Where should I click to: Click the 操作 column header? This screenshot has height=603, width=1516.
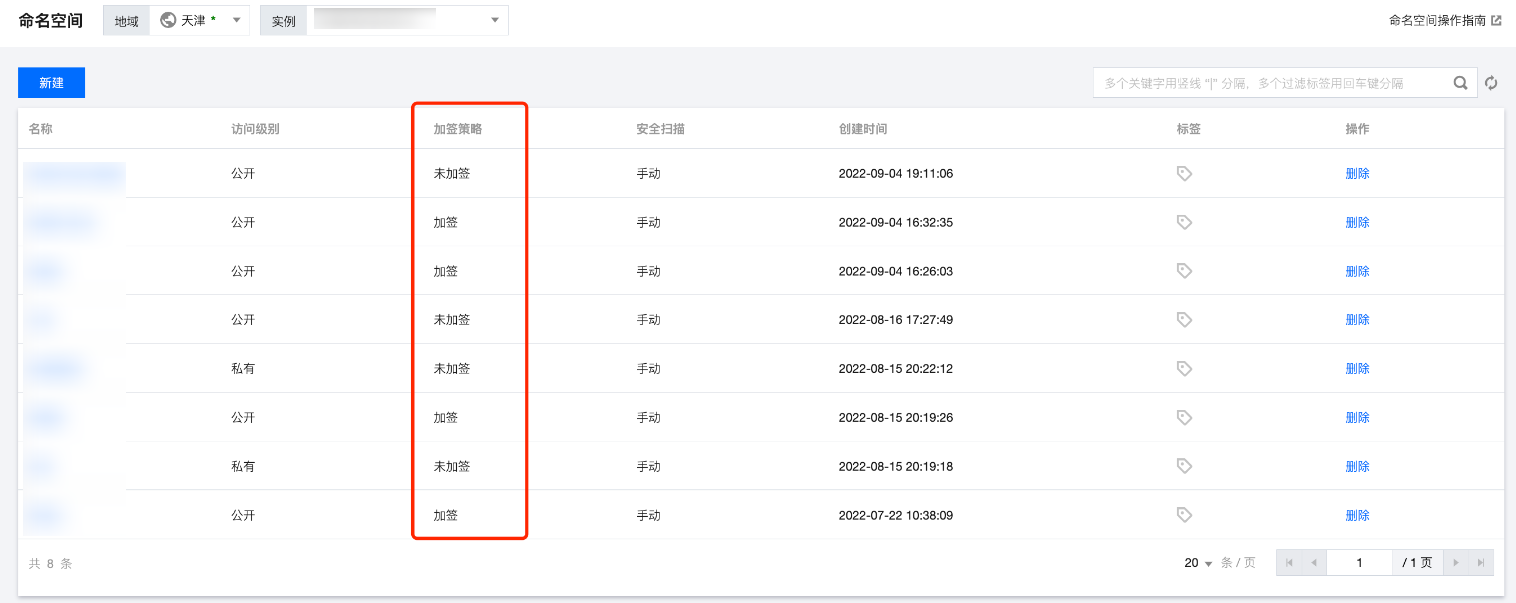(x=1357, y=129)
